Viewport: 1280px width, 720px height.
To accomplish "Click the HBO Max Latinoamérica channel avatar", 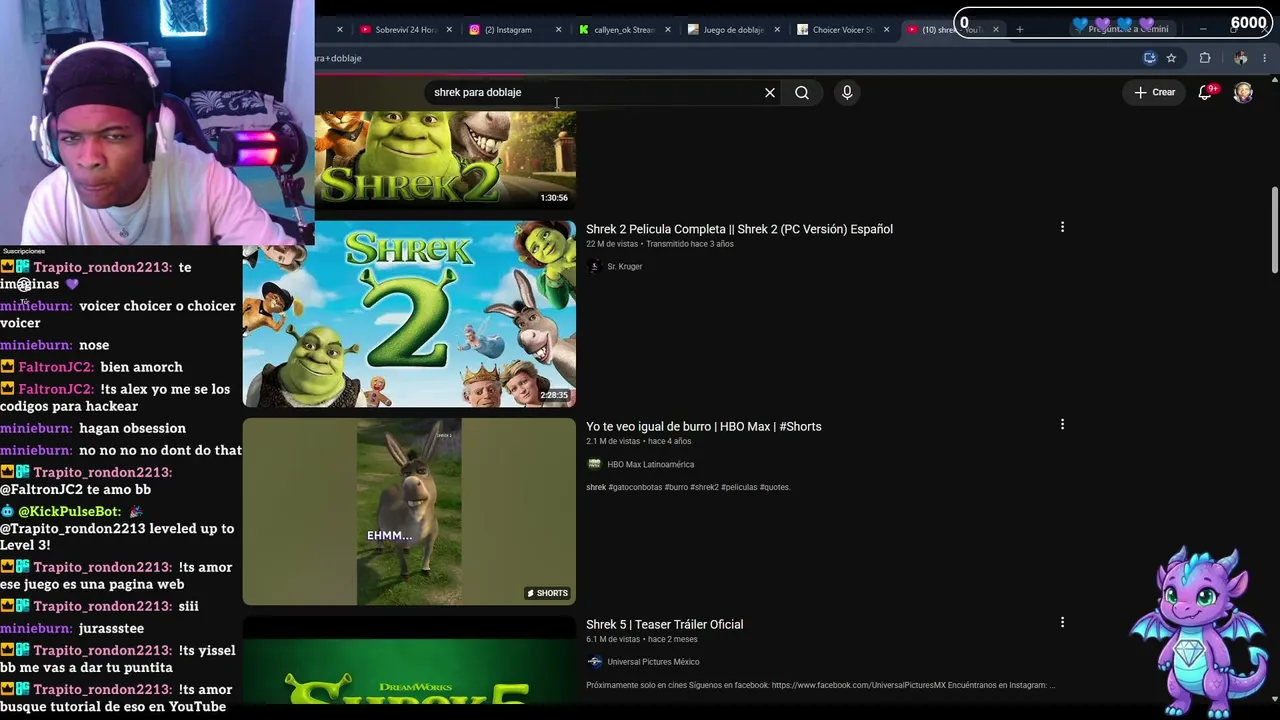I will pos(594,464).
